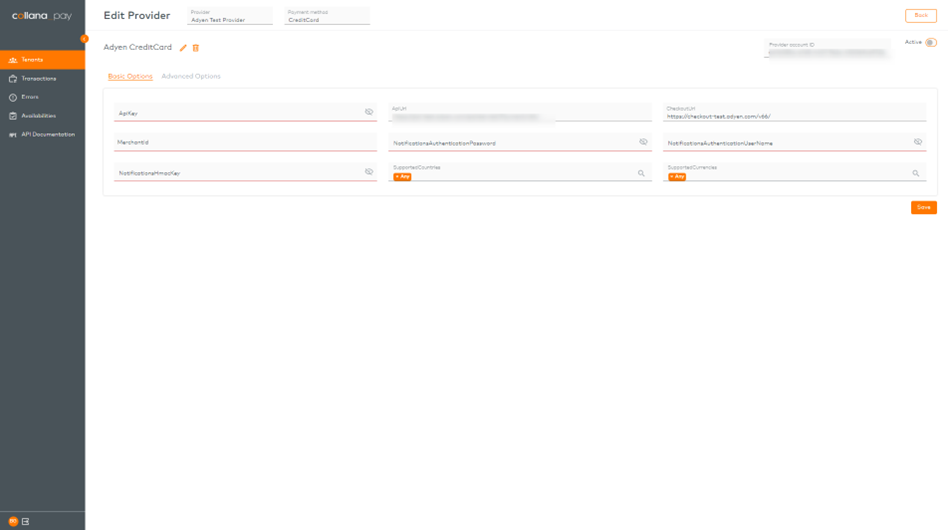This screenshot has width=948, height=530.
Task: Click the search icon in SupportedCountries
Action: coord(641,173)
